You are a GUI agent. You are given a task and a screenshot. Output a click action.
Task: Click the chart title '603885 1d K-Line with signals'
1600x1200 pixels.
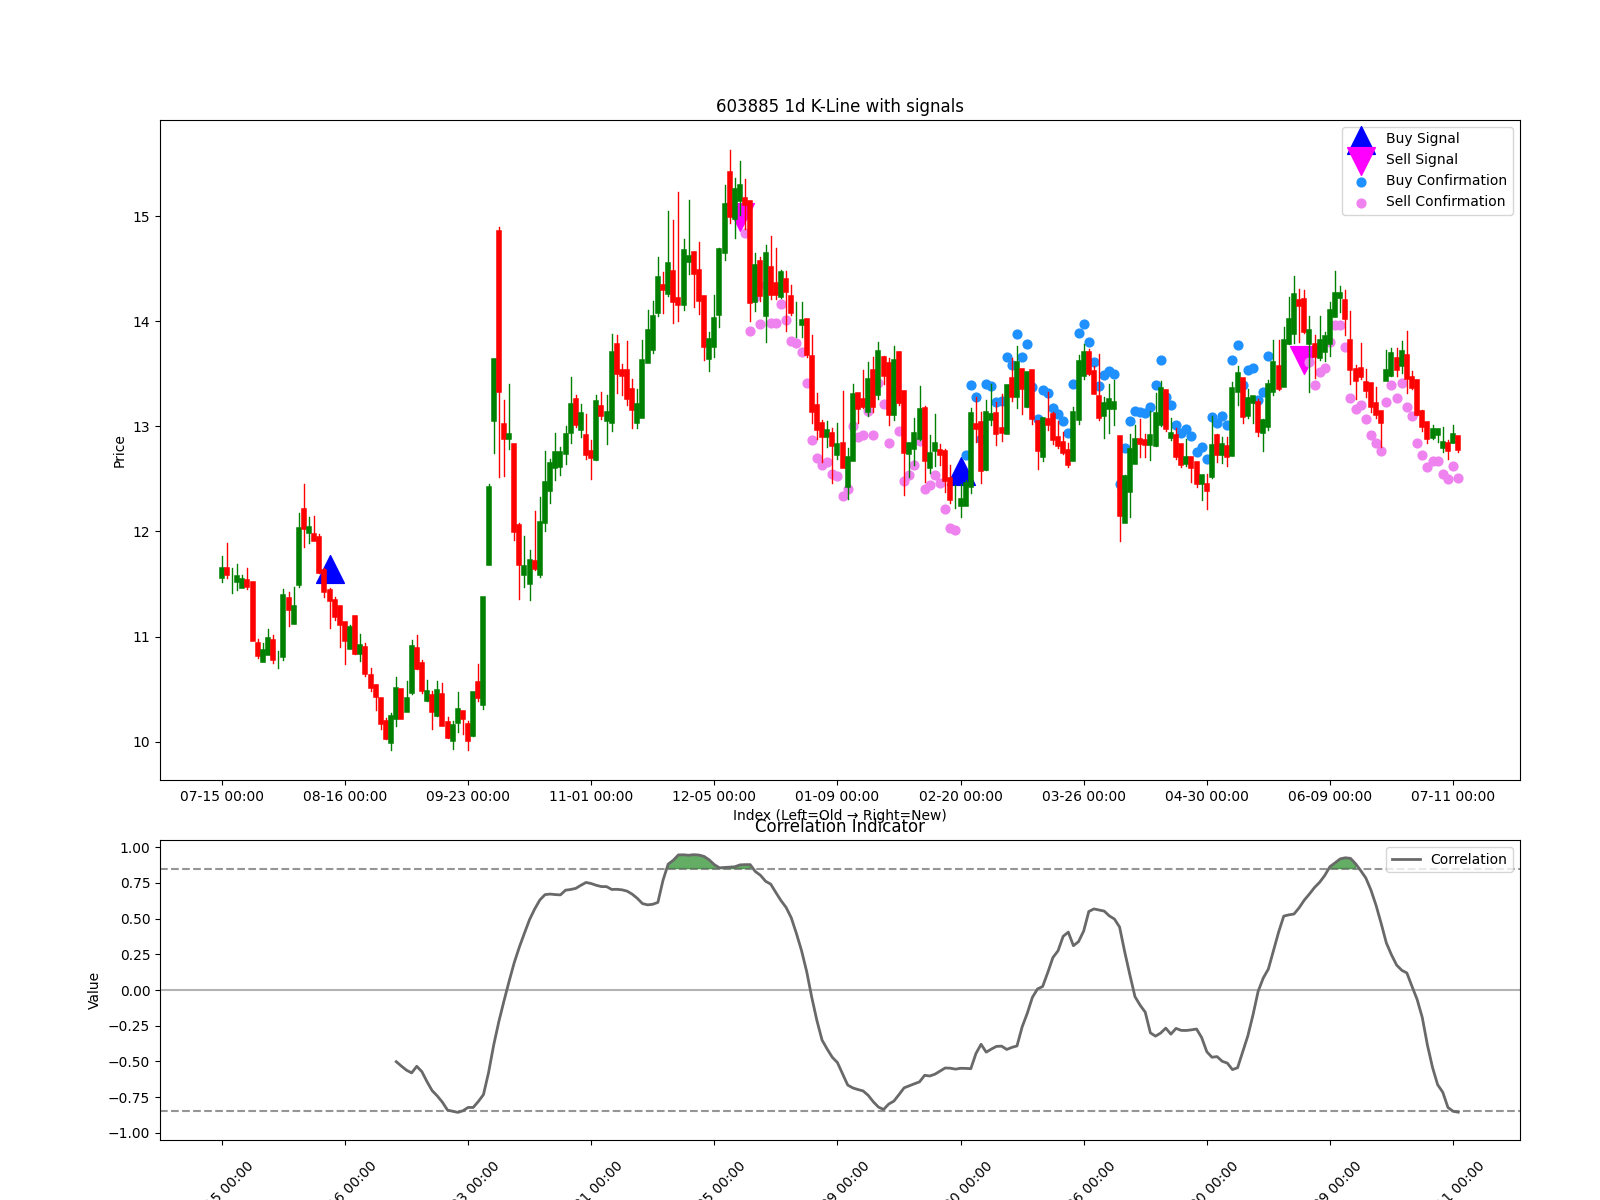[x=840, y=106]
